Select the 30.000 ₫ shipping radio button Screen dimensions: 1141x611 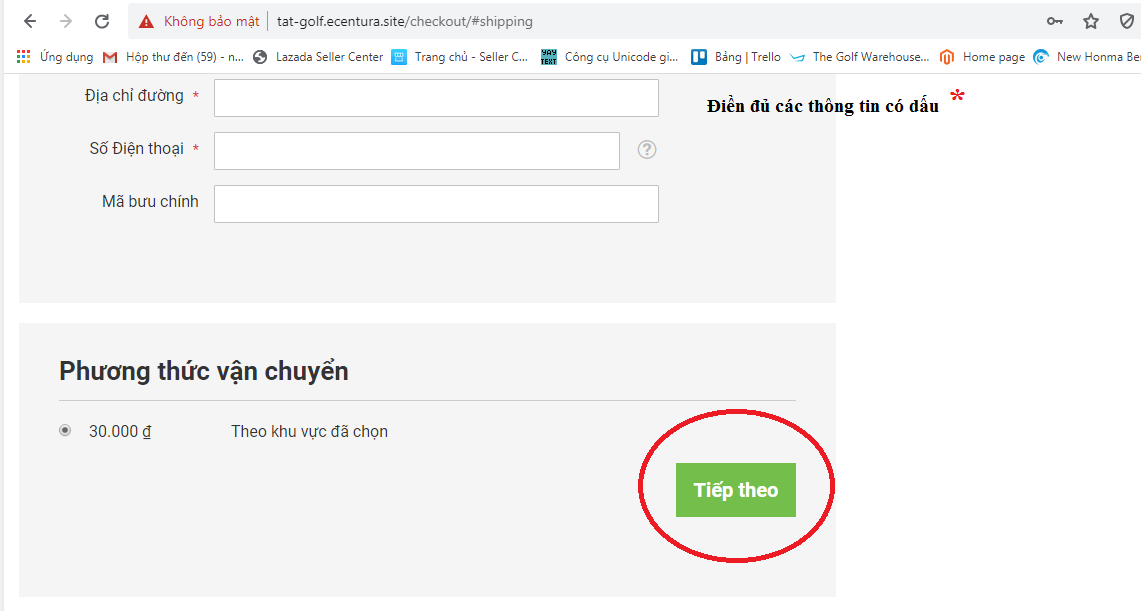[65, 431]
